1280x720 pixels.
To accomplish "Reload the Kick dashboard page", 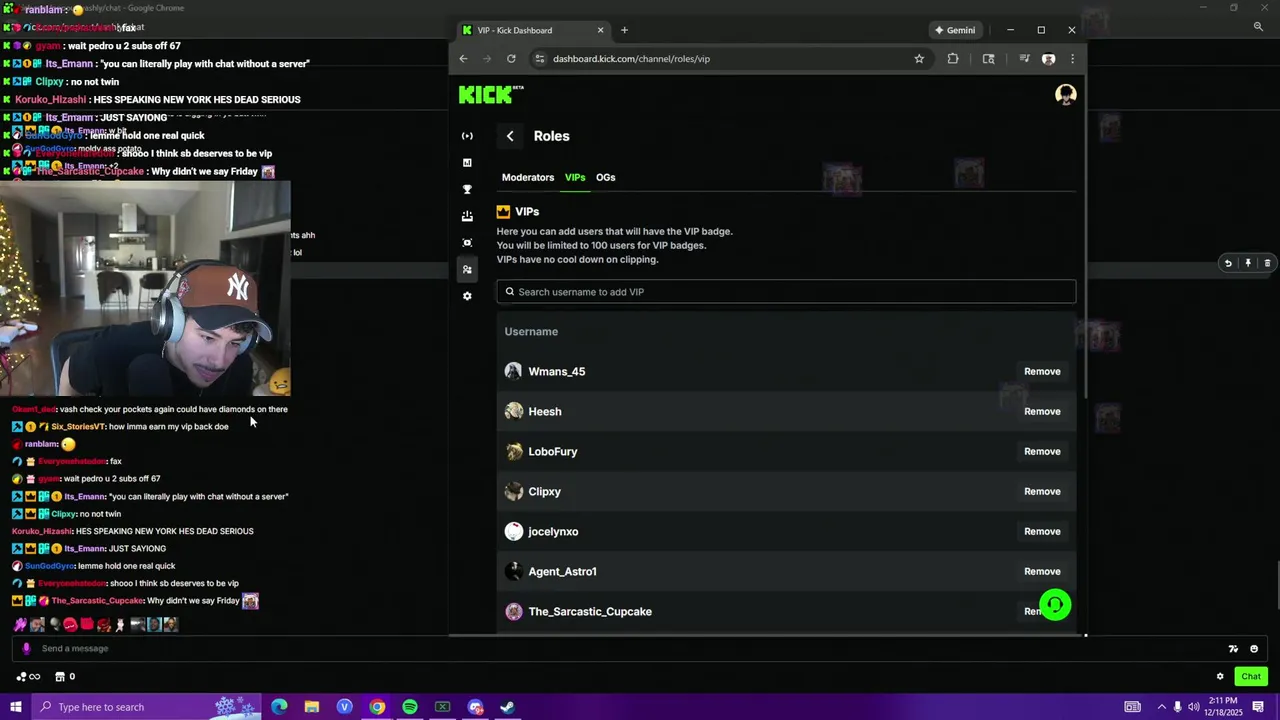I will pos(511,59).
